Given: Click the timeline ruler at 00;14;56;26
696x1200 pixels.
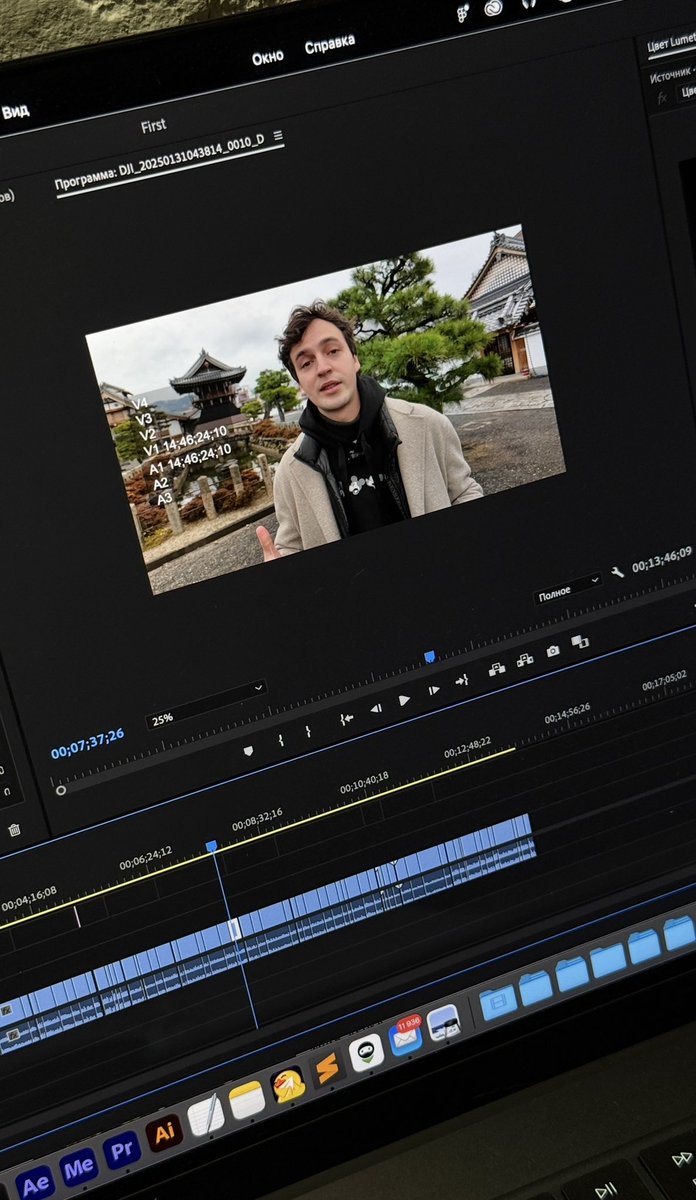Looking at the screenshot, I should (x=567, y=713).
